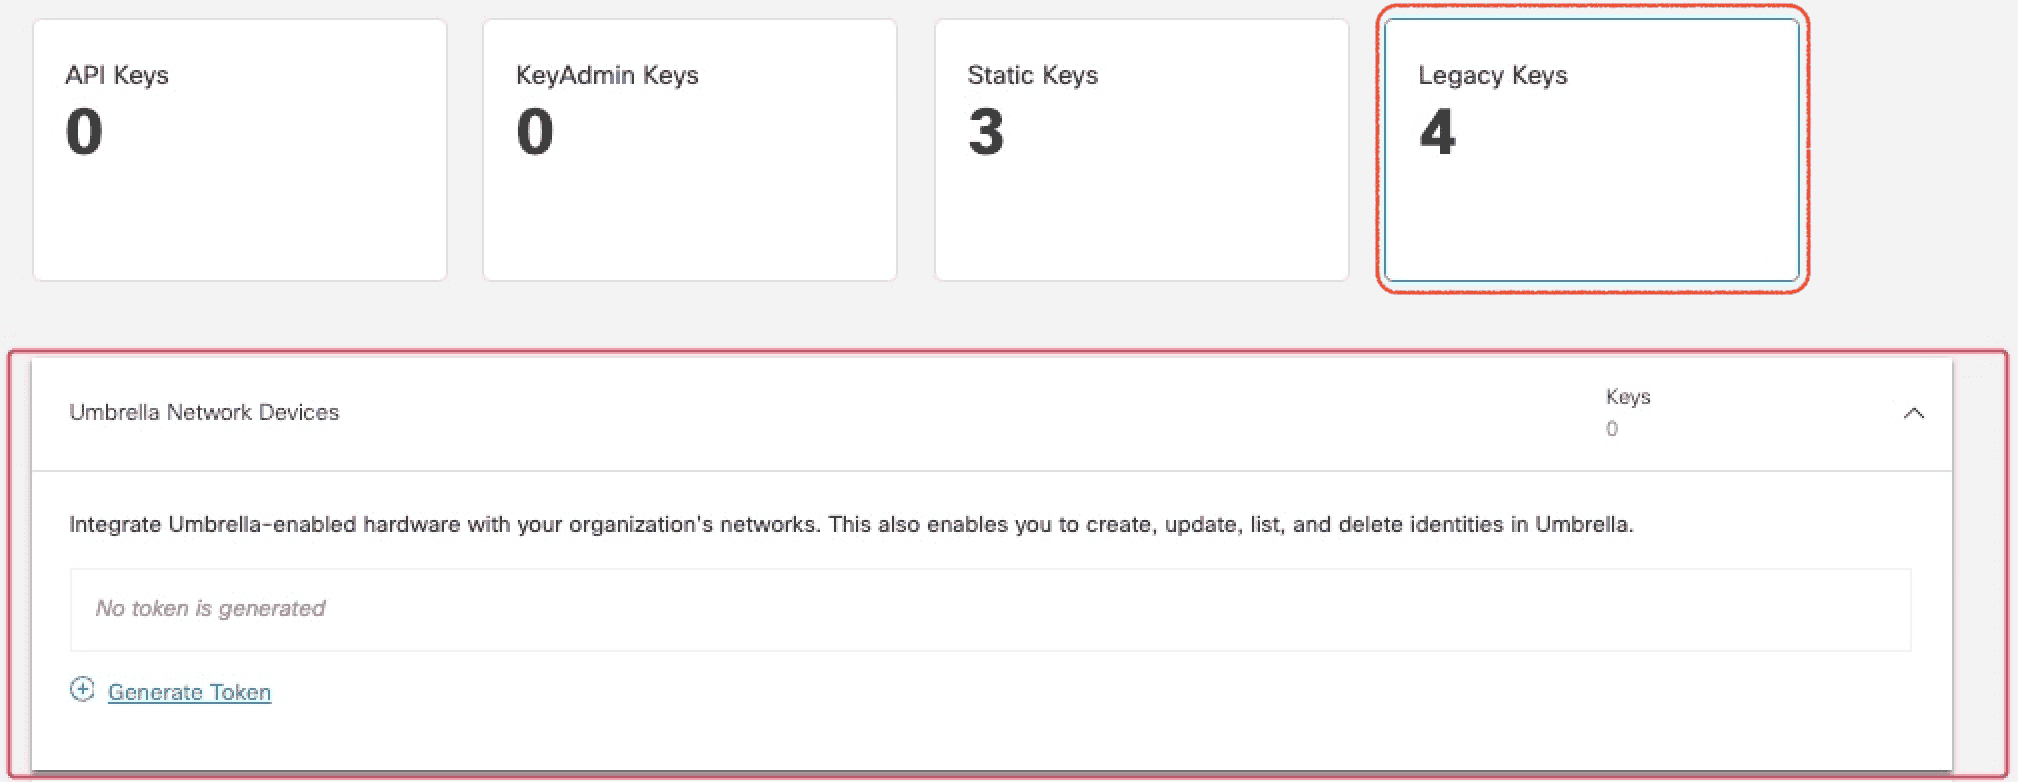Select the Legacy Keys card
This screenshot has width=2018, height=782.
point(1592,148)
